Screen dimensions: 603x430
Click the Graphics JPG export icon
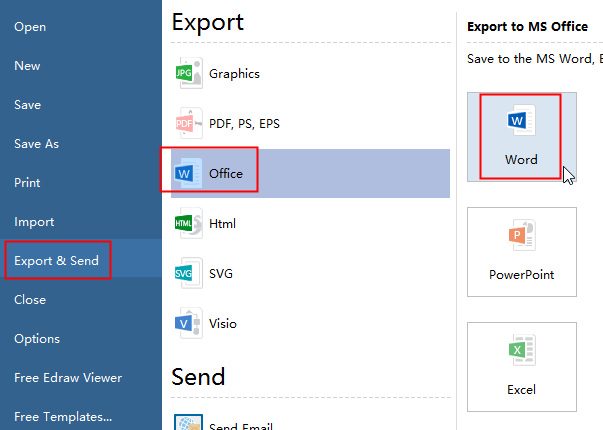pyautogui.click(x=189, y=73)
